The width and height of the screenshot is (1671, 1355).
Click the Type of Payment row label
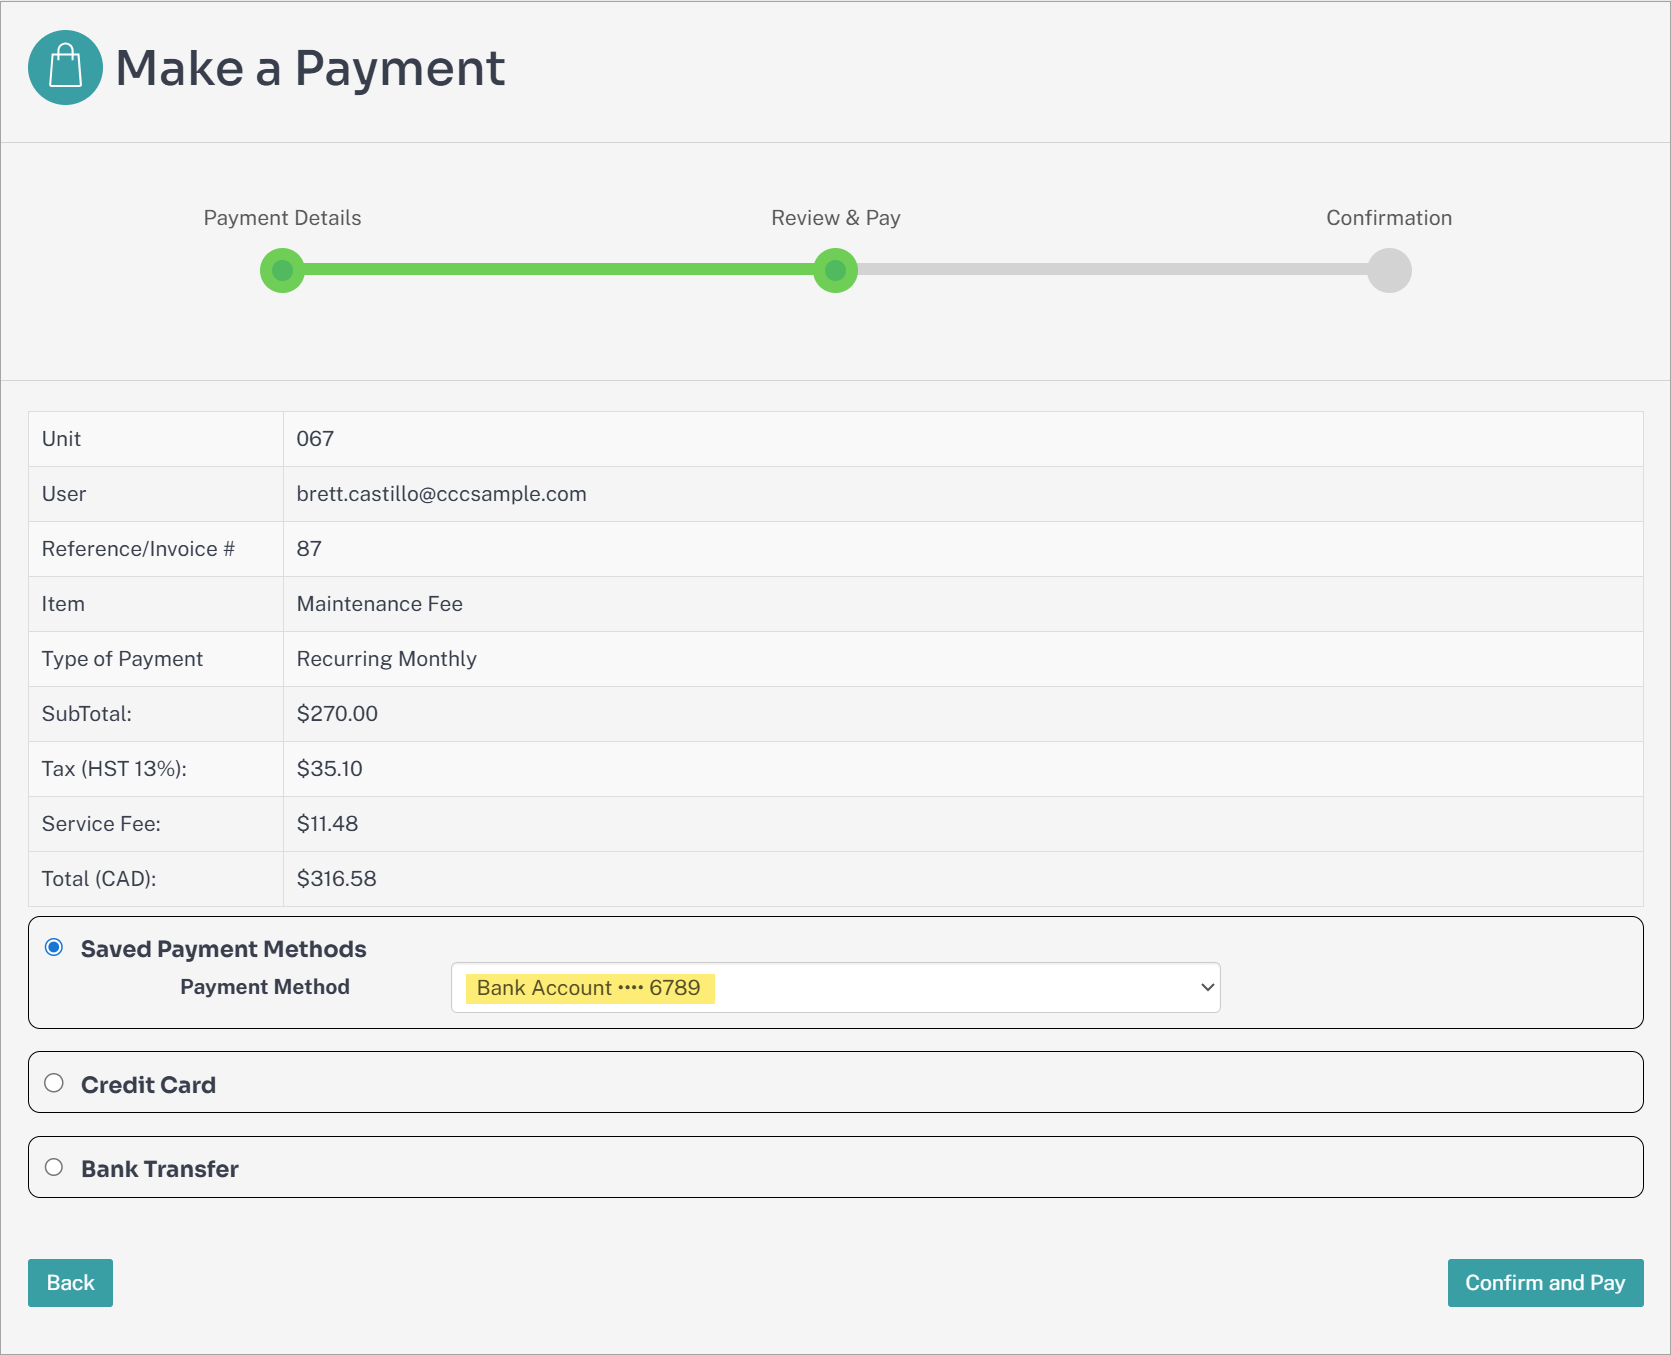pyautogui.click(x=122, y=659)
